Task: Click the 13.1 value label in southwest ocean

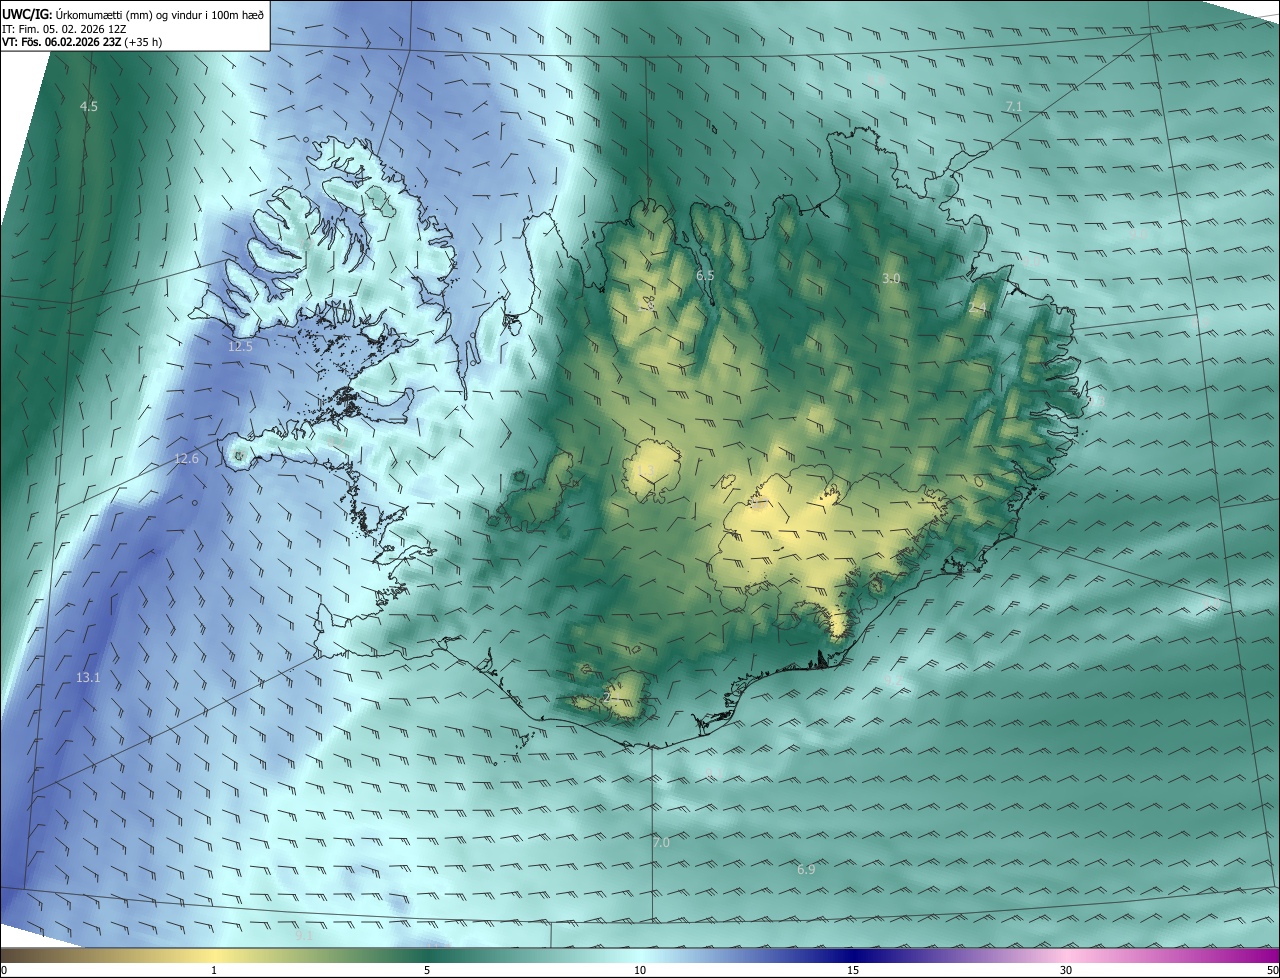Action: [89, 678]
